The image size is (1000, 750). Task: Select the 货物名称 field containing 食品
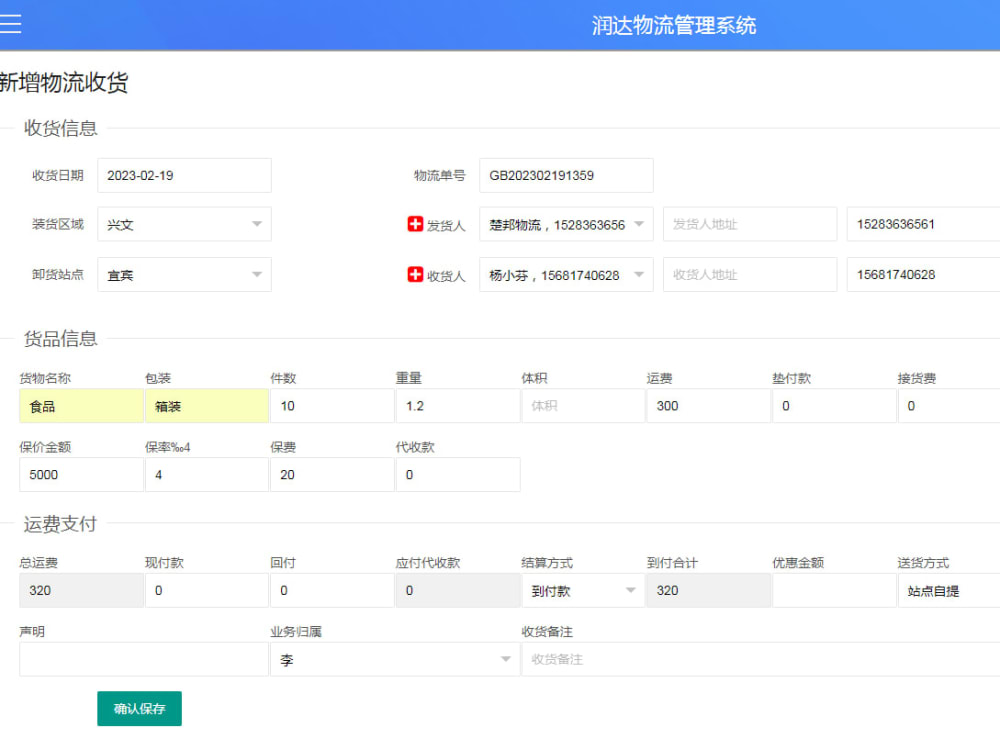pyautogui.click(x=80, y=405)
